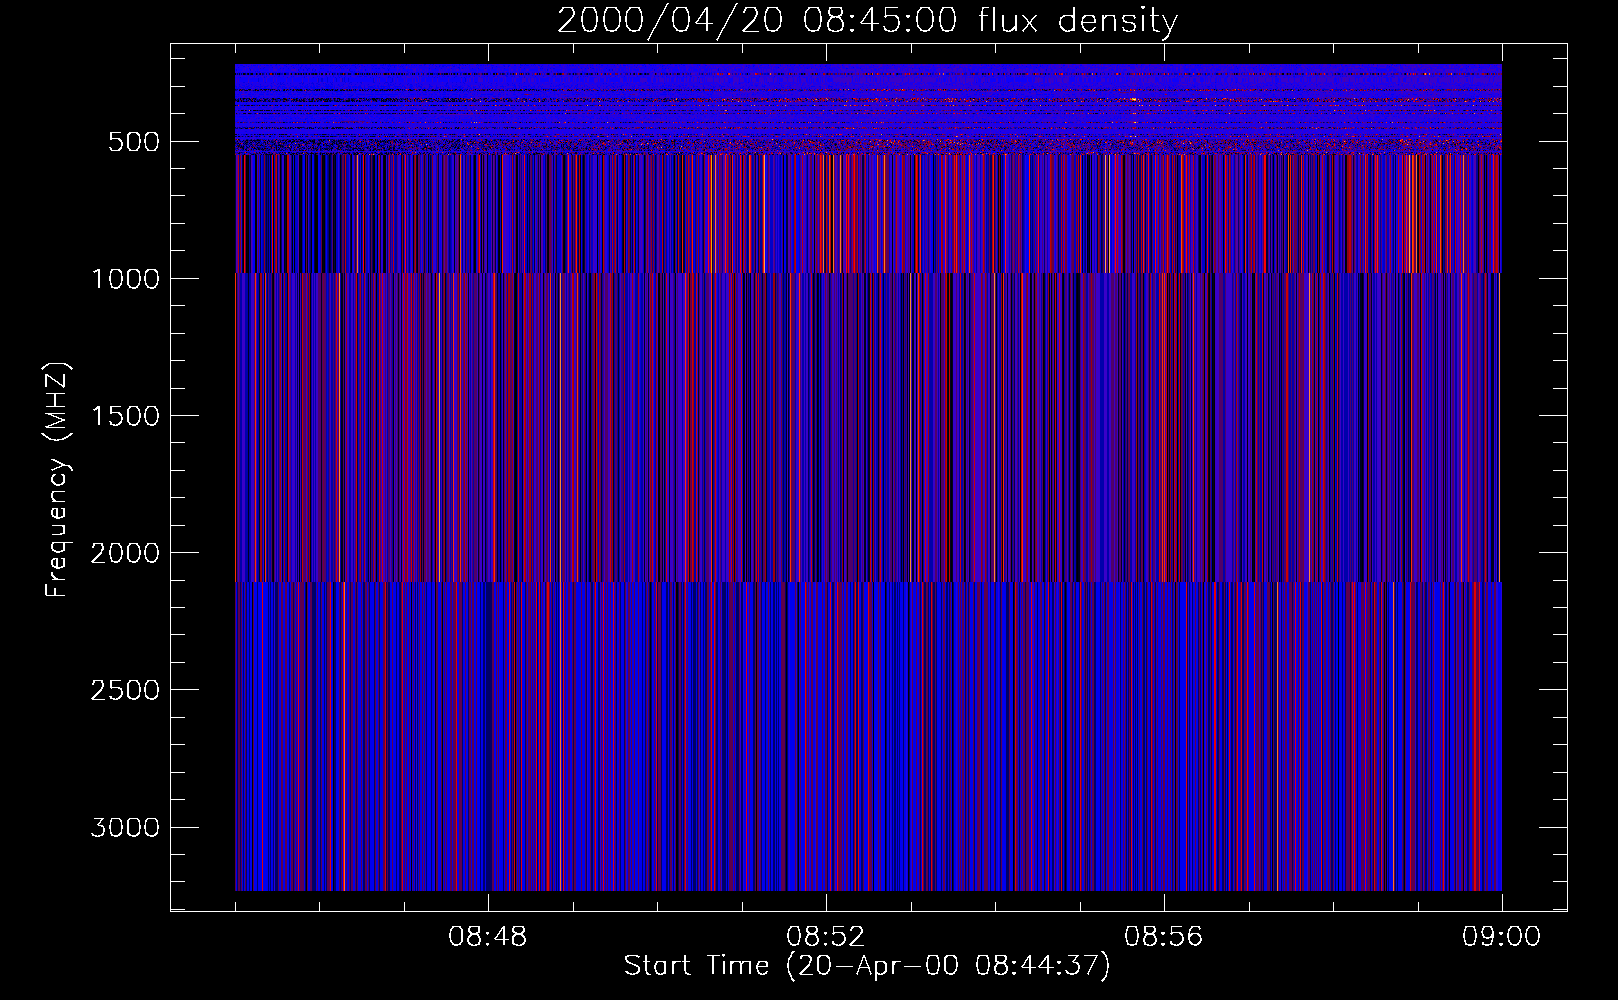
Task: Click the 08:56 time tick label
Action: tap(1164, 937)
